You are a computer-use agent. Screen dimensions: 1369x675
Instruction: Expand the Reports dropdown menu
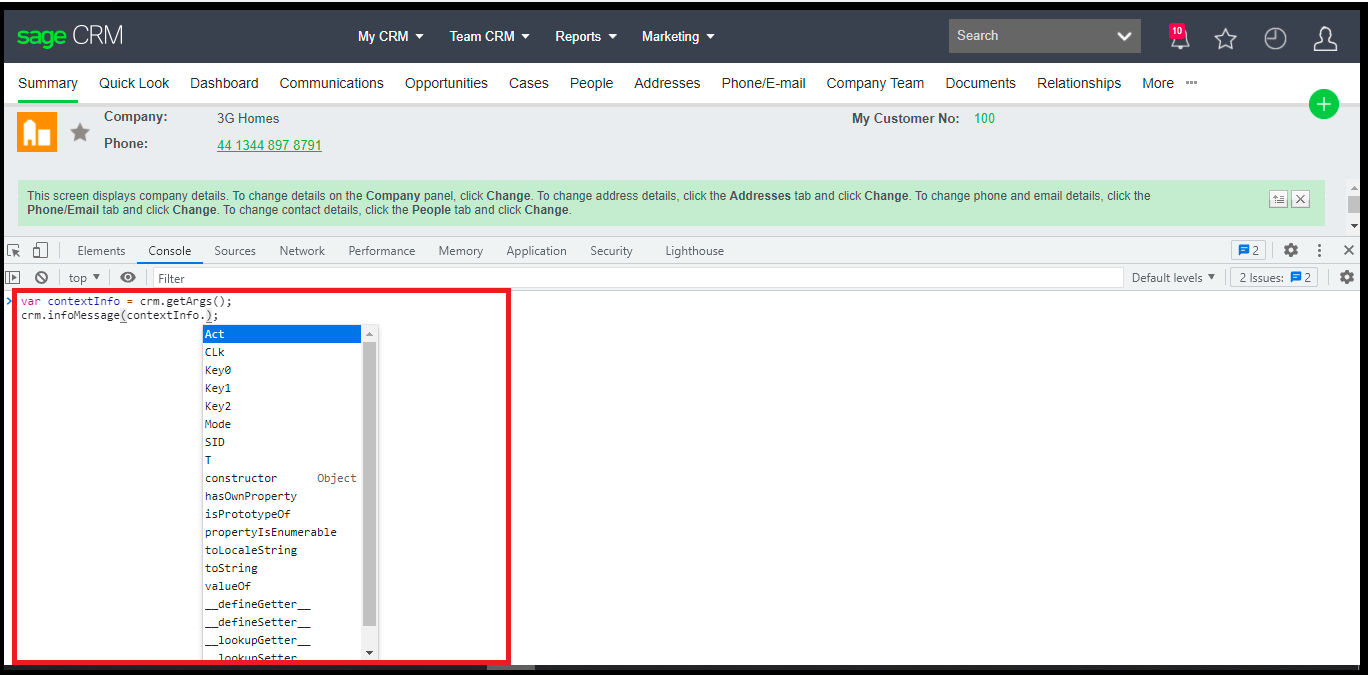pos(586,36)
